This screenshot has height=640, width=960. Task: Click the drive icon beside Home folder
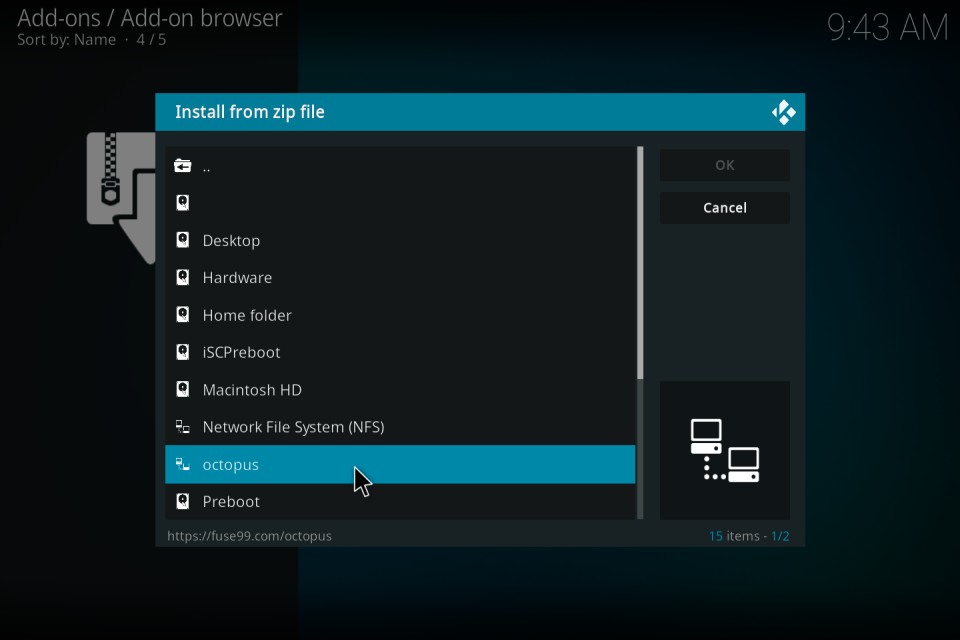(182, 315)
